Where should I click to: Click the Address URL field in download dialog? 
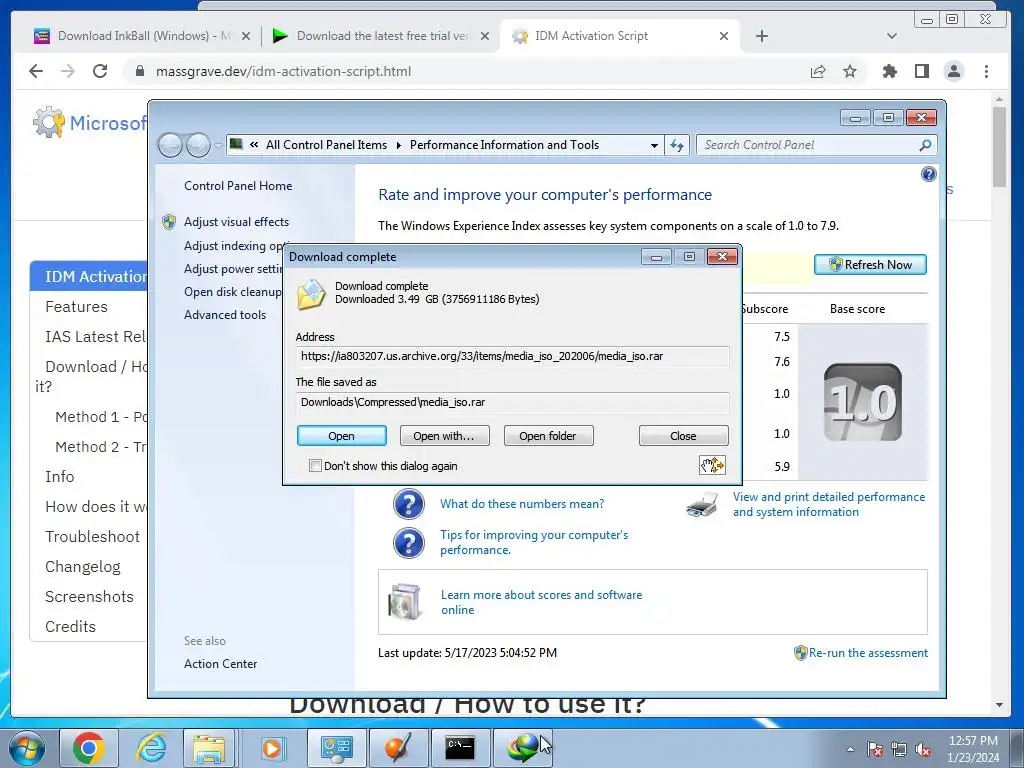pos(513,357)
